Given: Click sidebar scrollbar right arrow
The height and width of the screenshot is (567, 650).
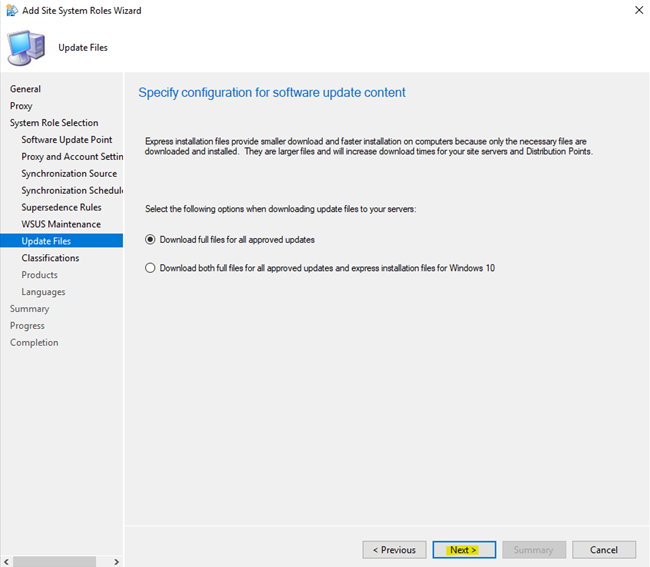Looking at the screenshot, I should tap(117, 562).
